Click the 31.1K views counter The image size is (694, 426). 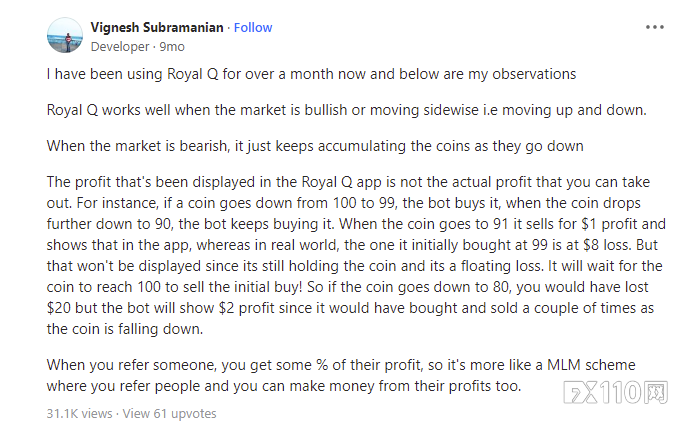[79, 413]
